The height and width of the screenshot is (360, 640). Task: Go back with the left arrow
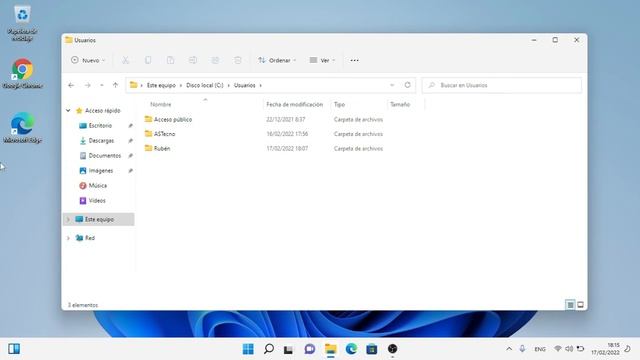click(x=71, y=85)
